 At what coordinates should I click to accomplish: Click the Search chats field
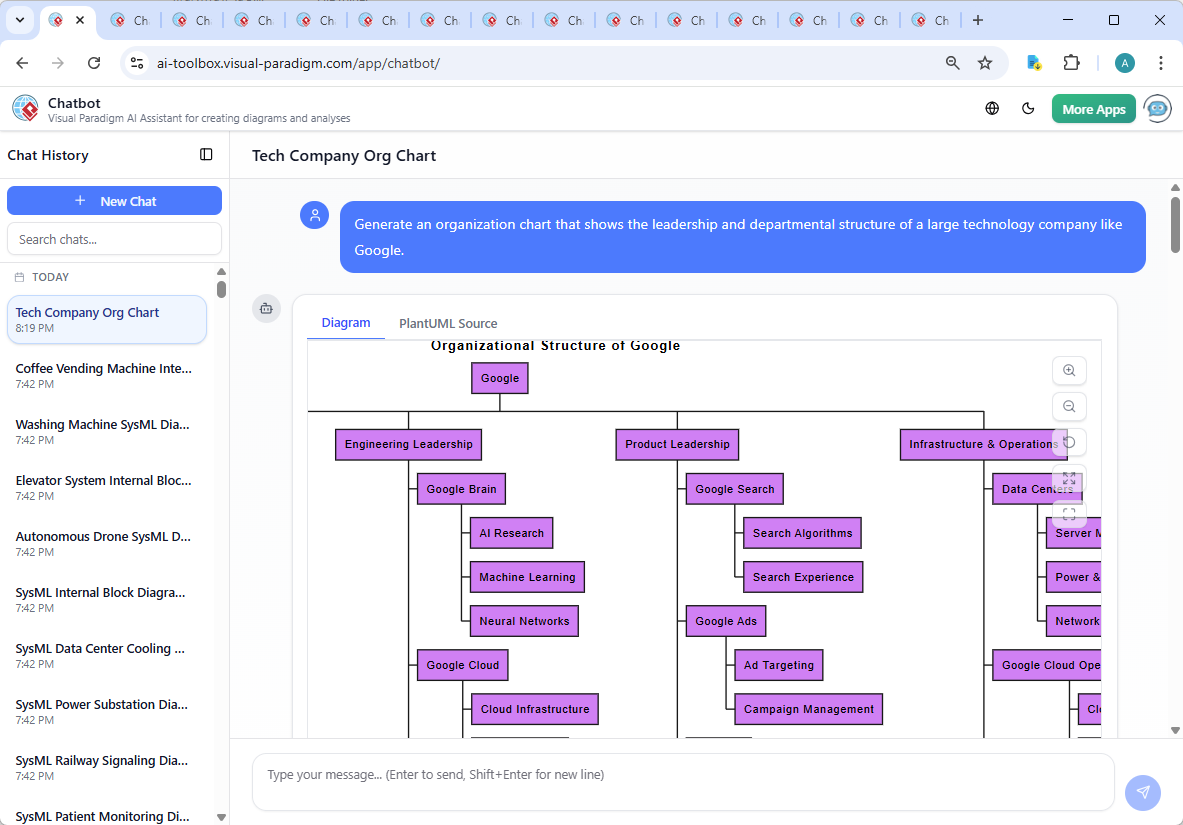(115, 239)
